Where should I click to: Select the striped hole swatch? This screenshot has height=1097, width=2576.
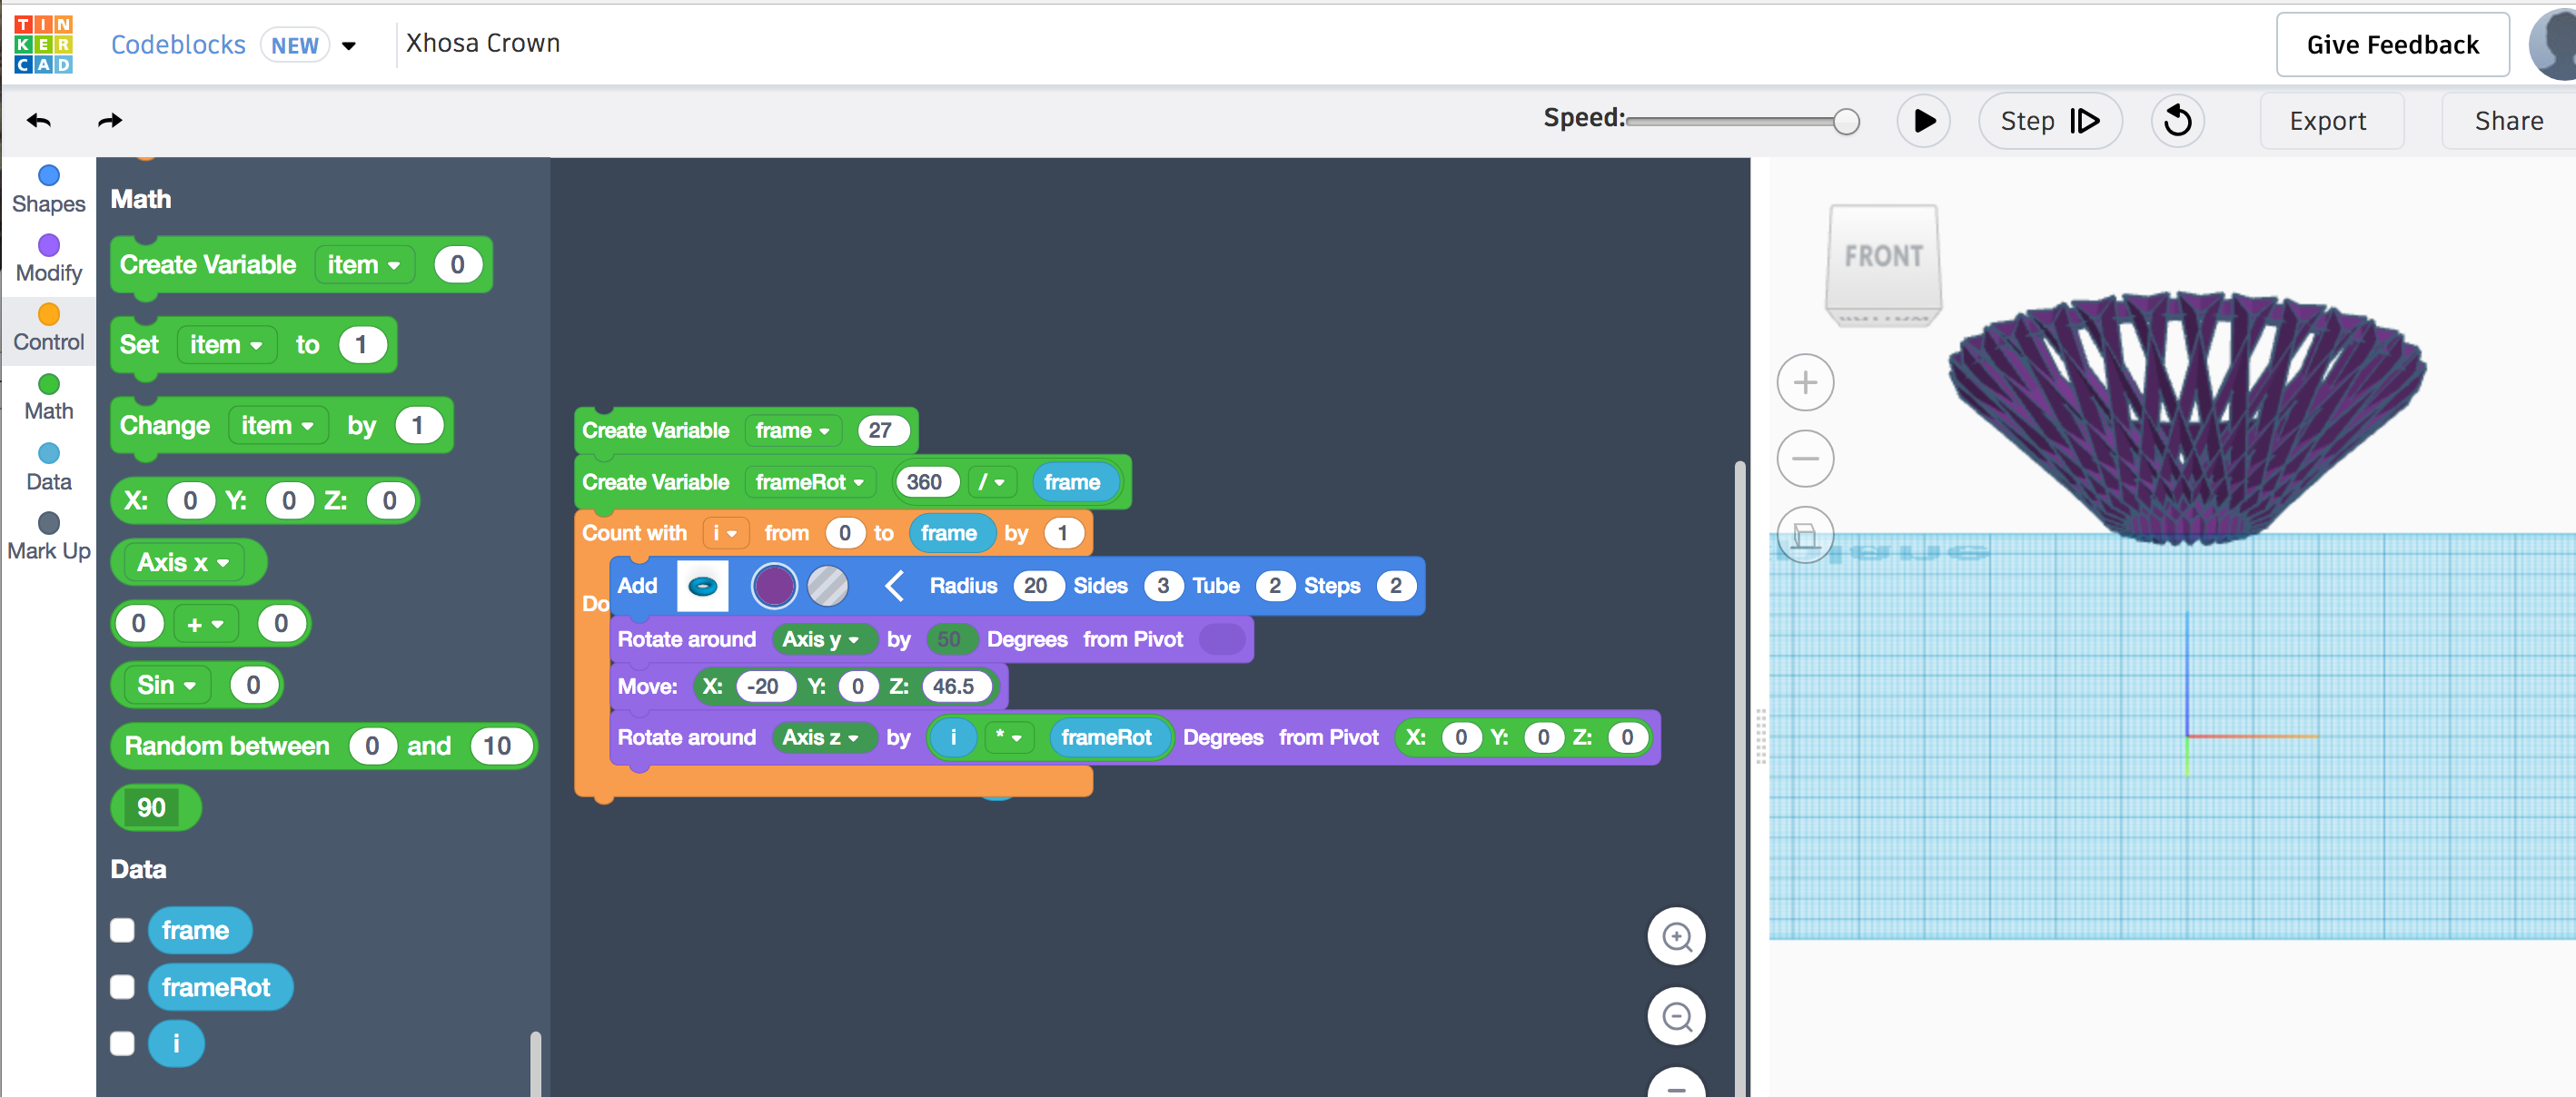click(828, 586)
